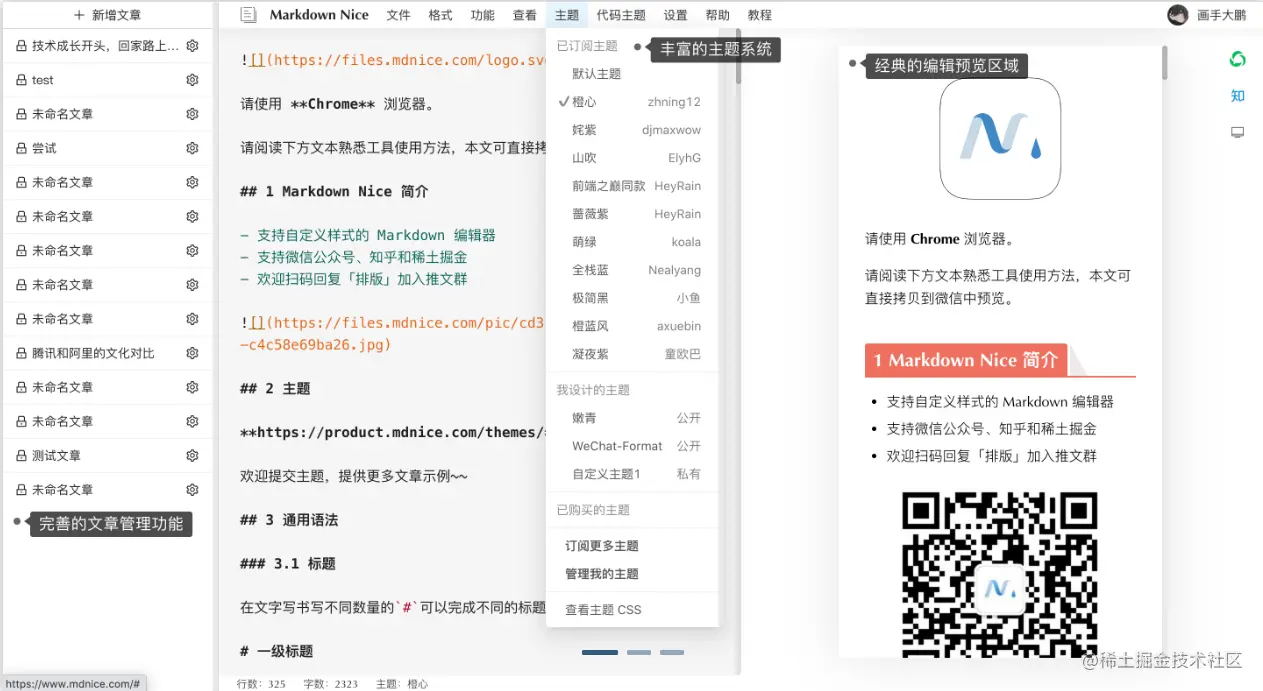Switch to the 格式 menu

pos(440,14)
